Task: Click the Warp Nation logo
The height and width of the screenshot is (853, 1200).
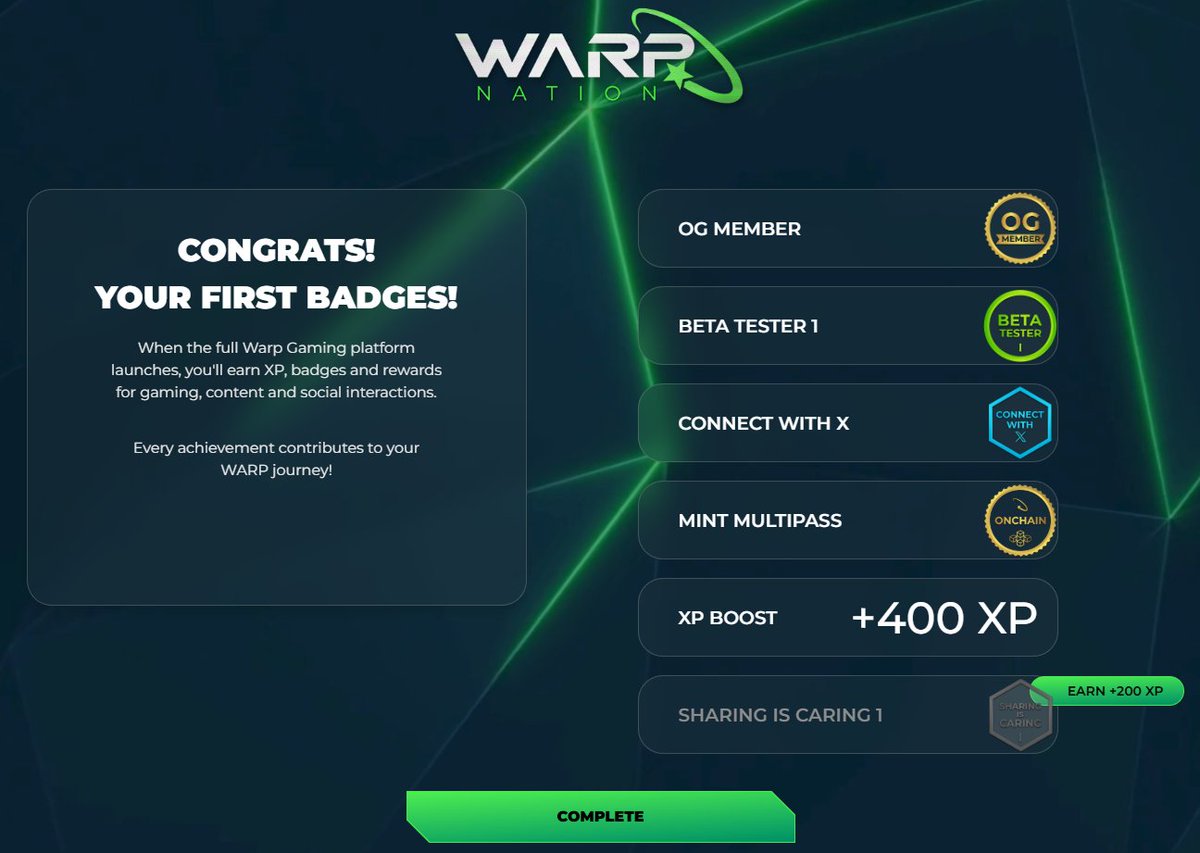Action: click(599, 56)
